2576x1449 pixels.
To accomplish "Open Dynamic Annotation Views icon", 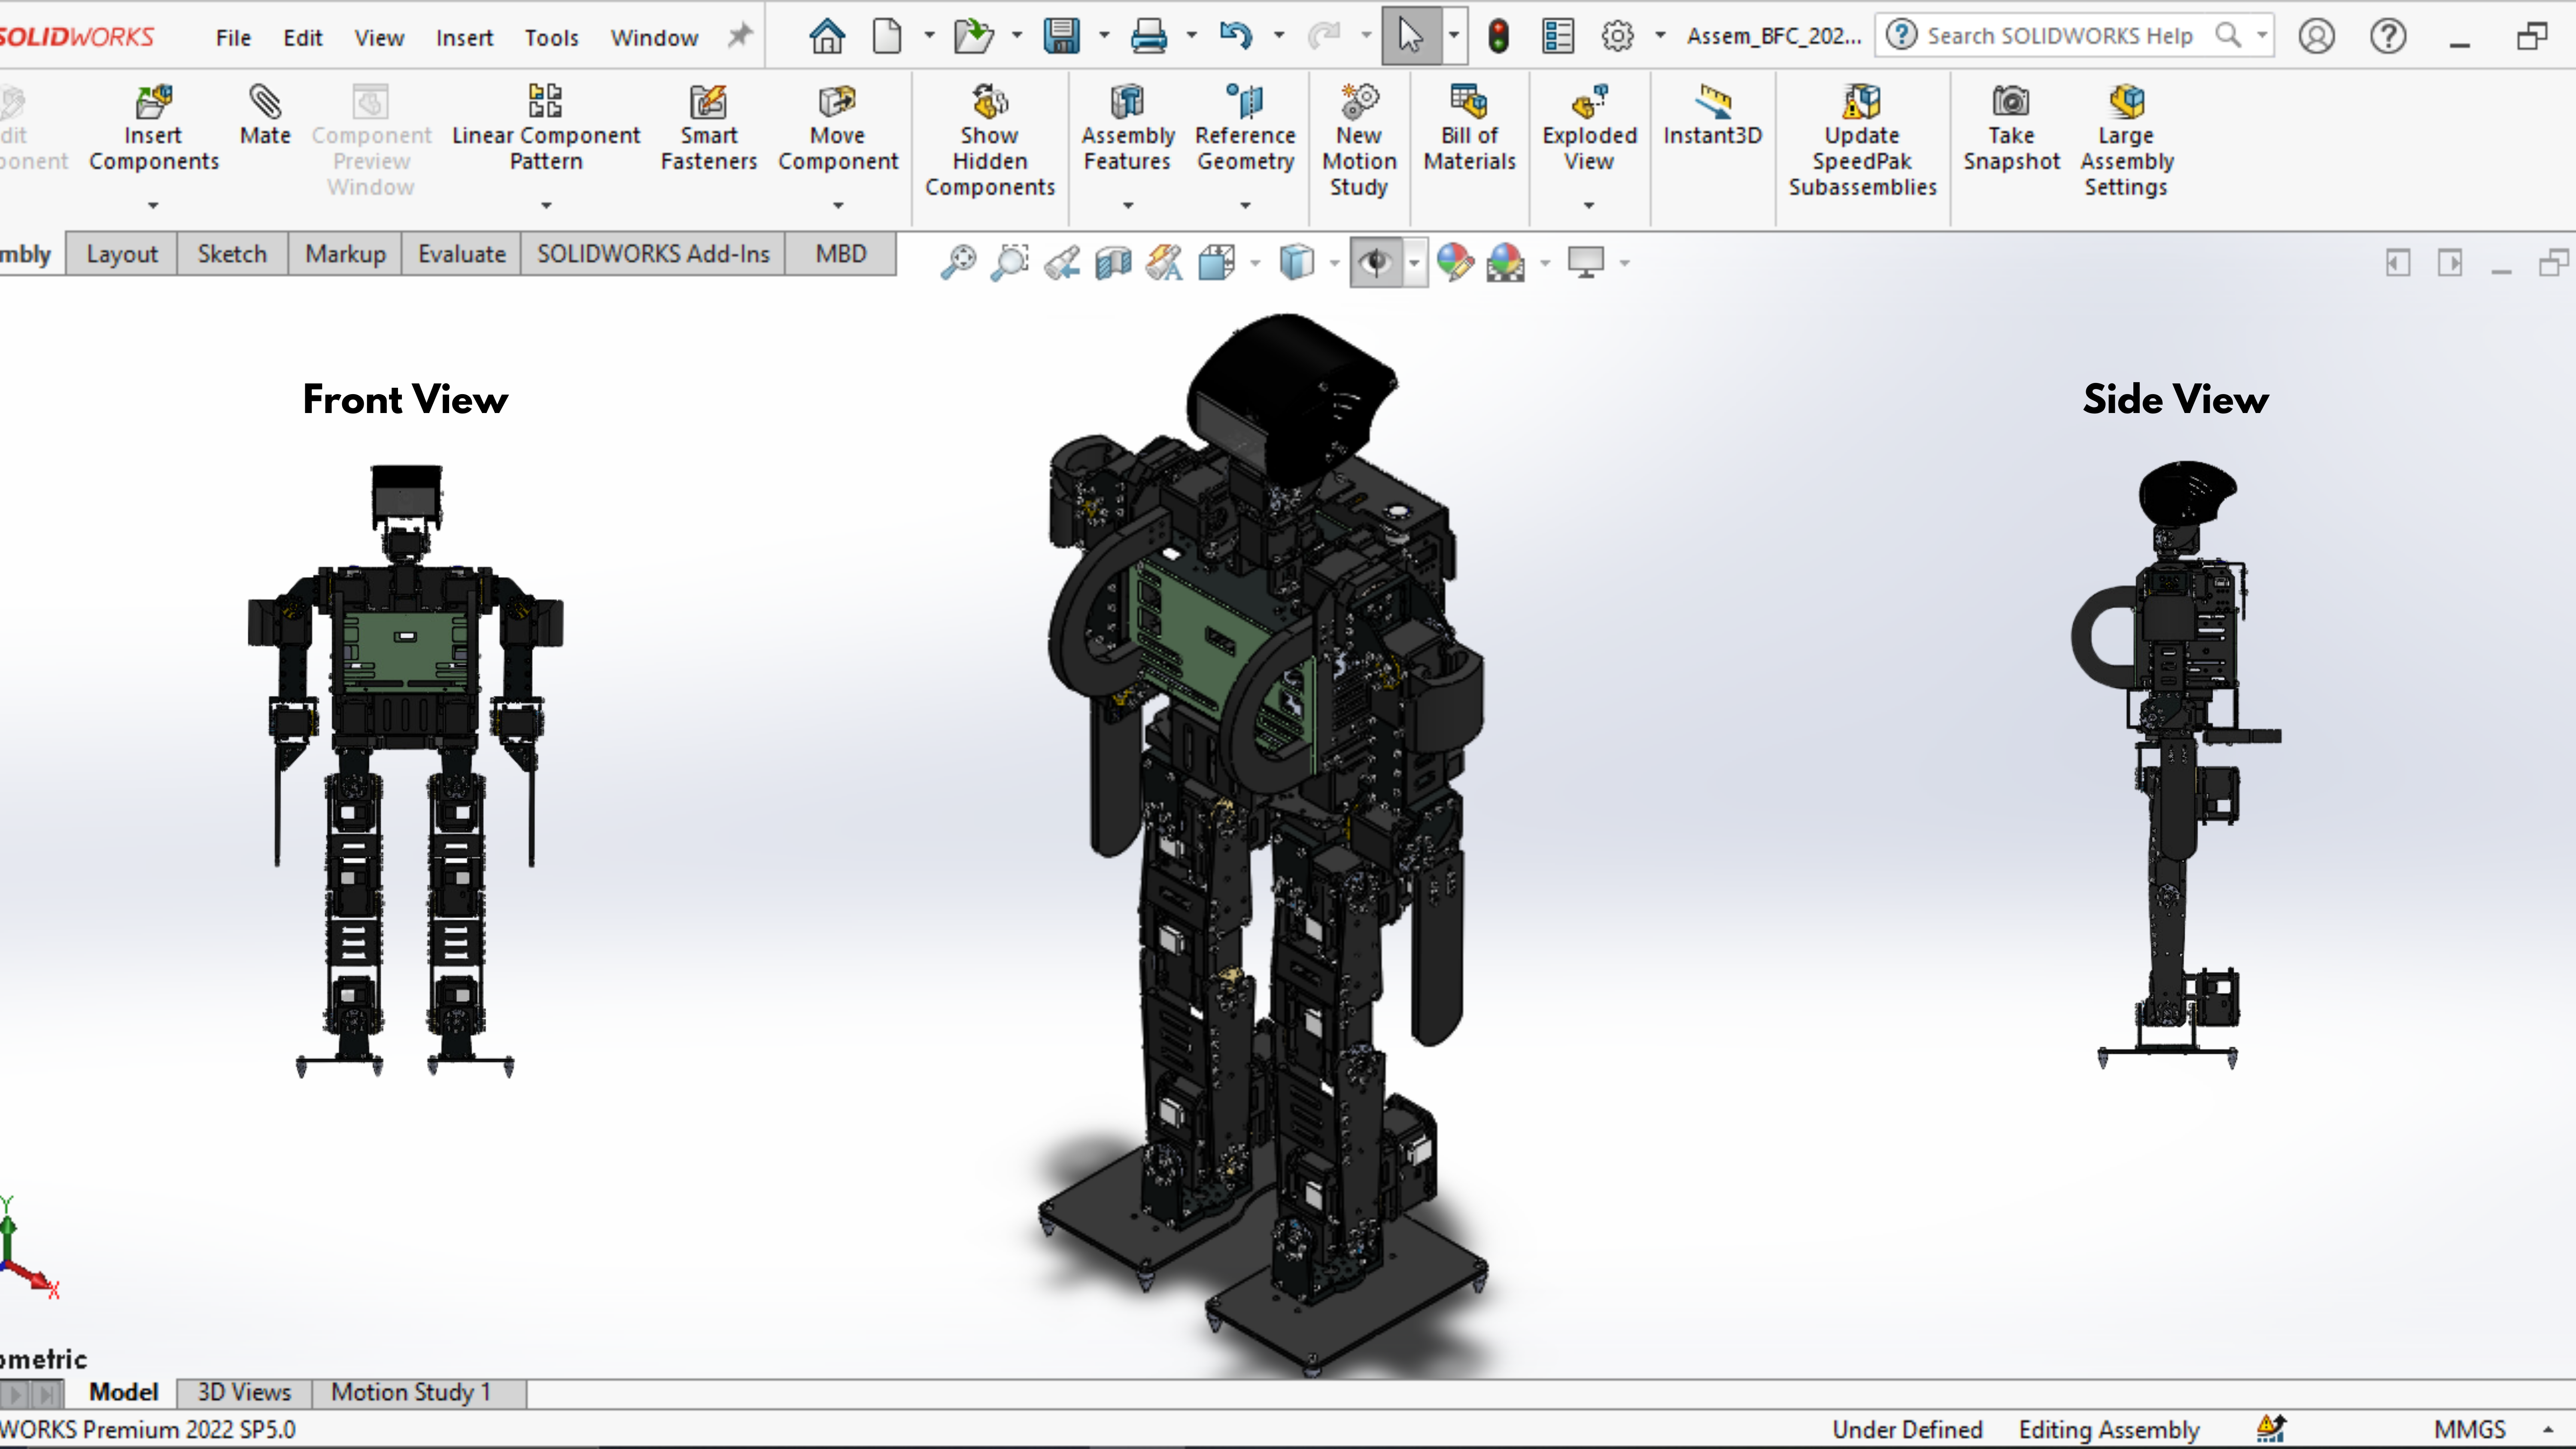I will 1164,263.
